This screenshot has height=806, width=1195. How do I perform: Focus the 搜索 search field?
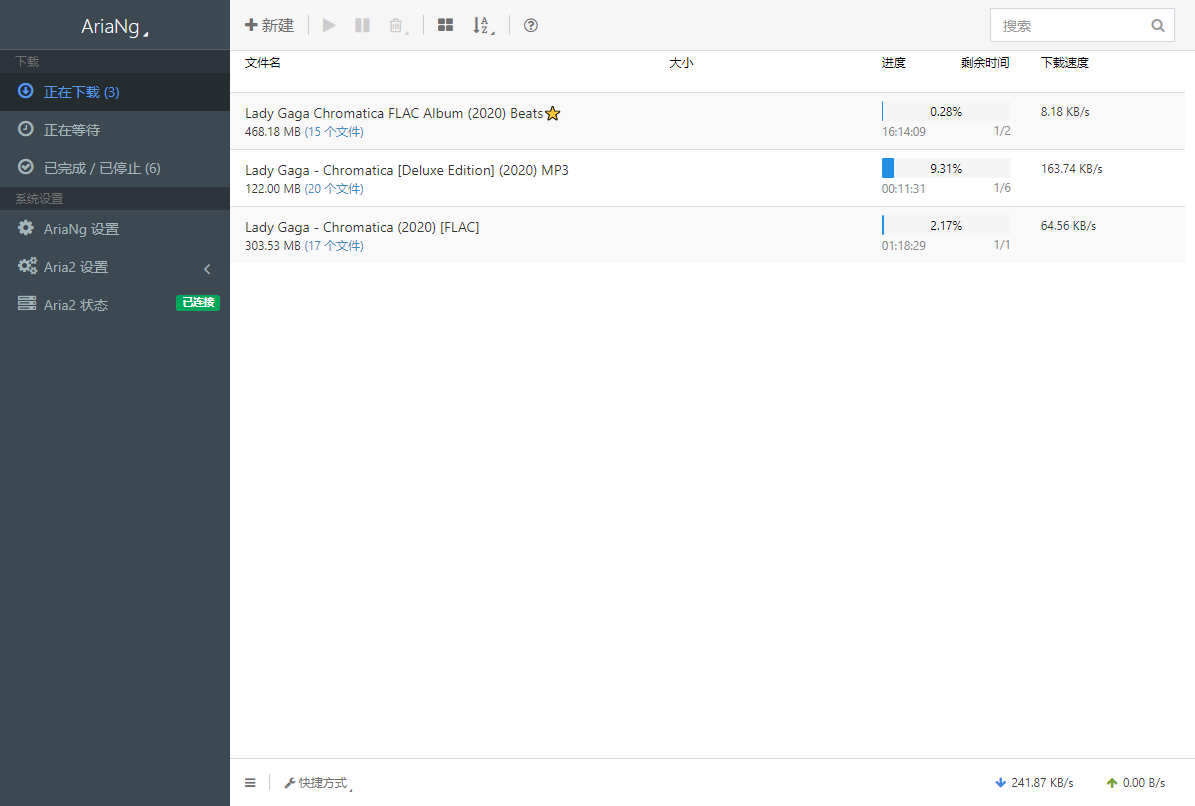tap(1071, 26)
